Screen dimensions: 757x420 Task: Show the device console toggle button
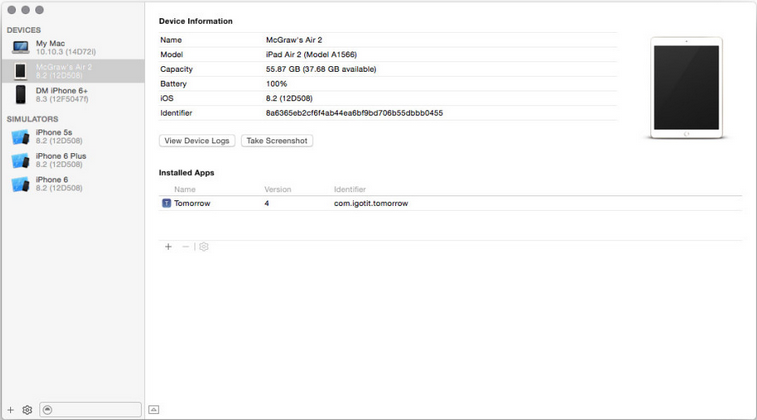(154, 410)
